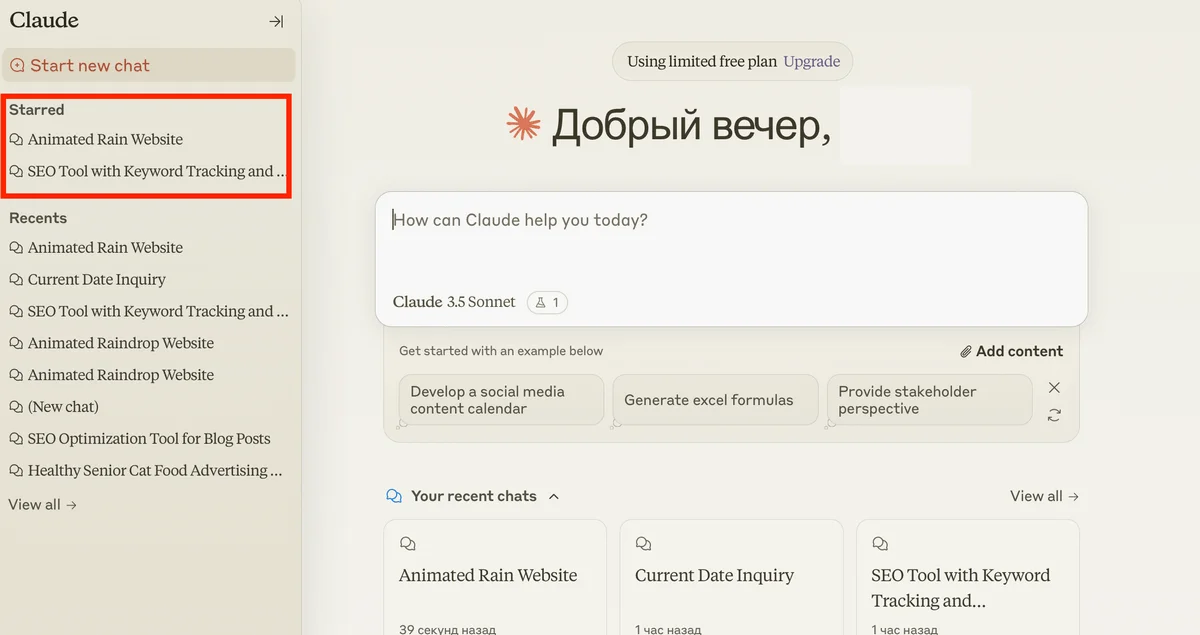Click the paperclip Add content button
The image size is (1200, 635).
1011,351
